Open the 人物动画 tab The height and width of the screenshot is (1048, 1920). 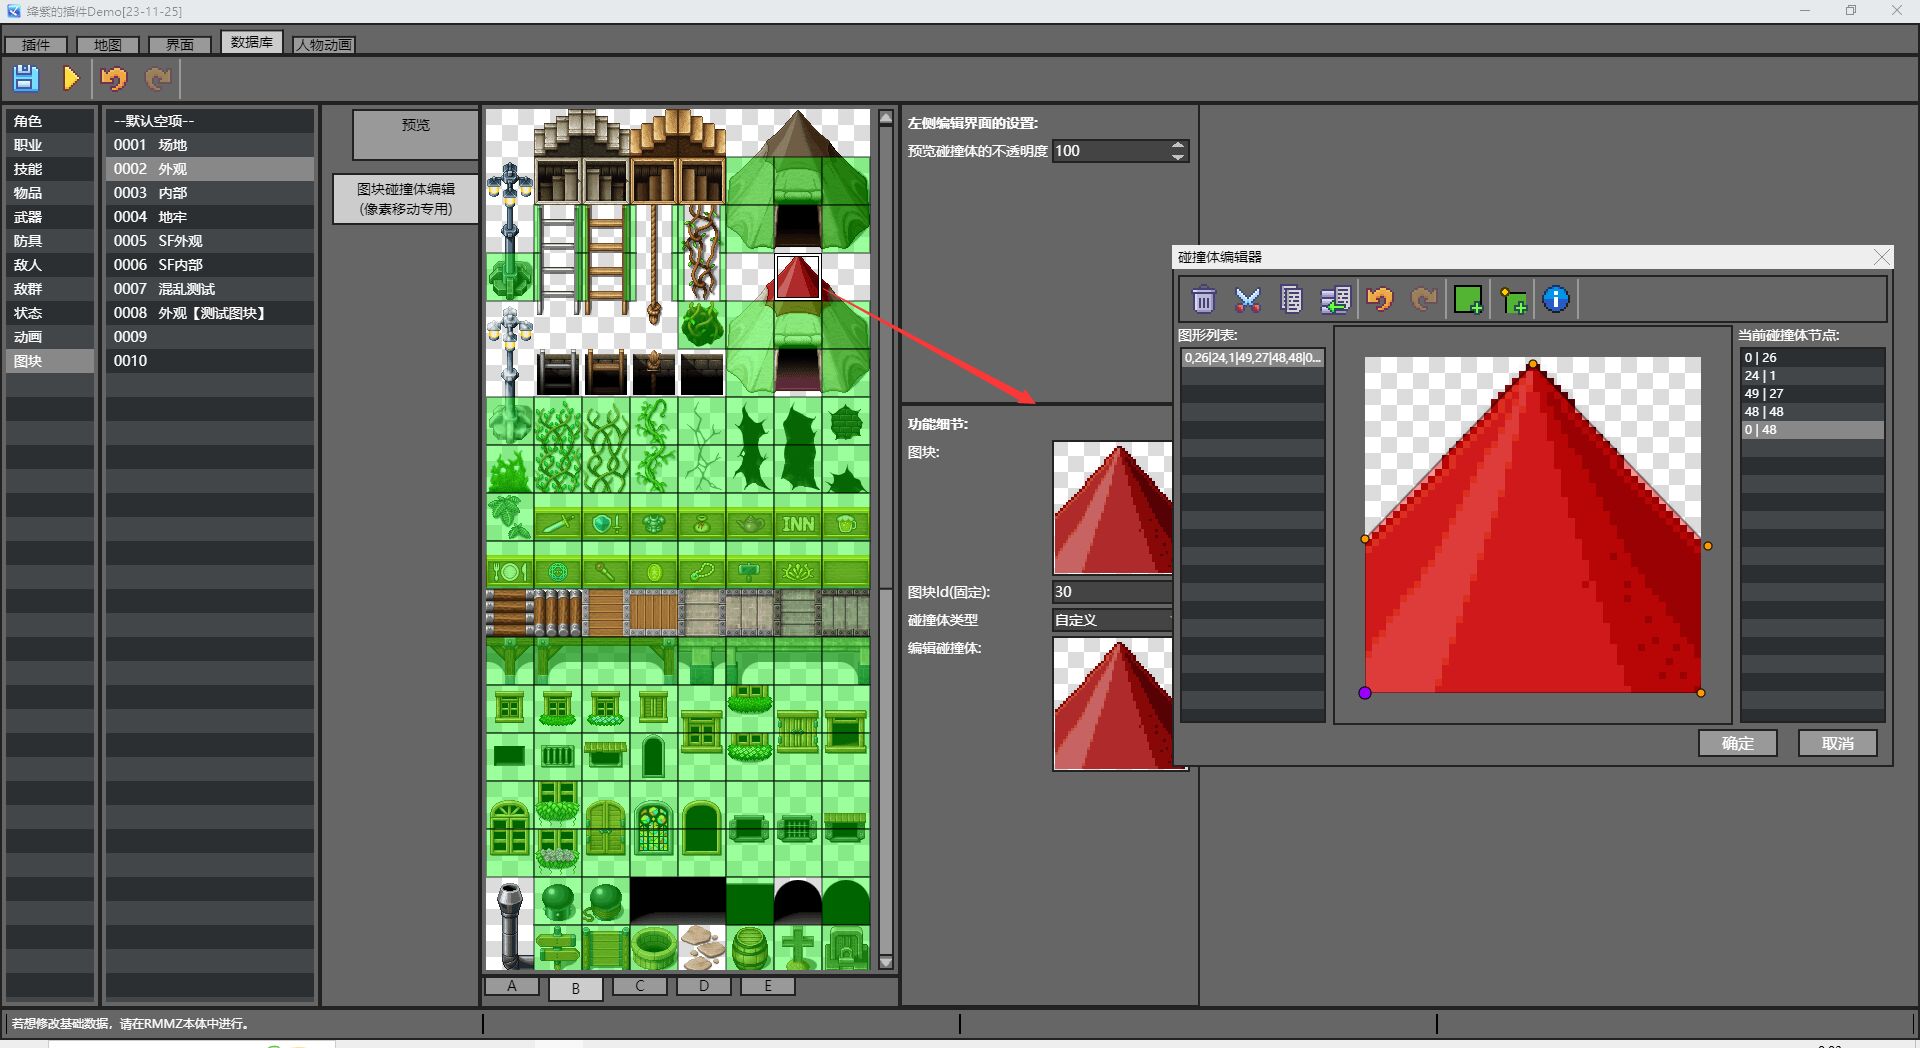[324, 45]
